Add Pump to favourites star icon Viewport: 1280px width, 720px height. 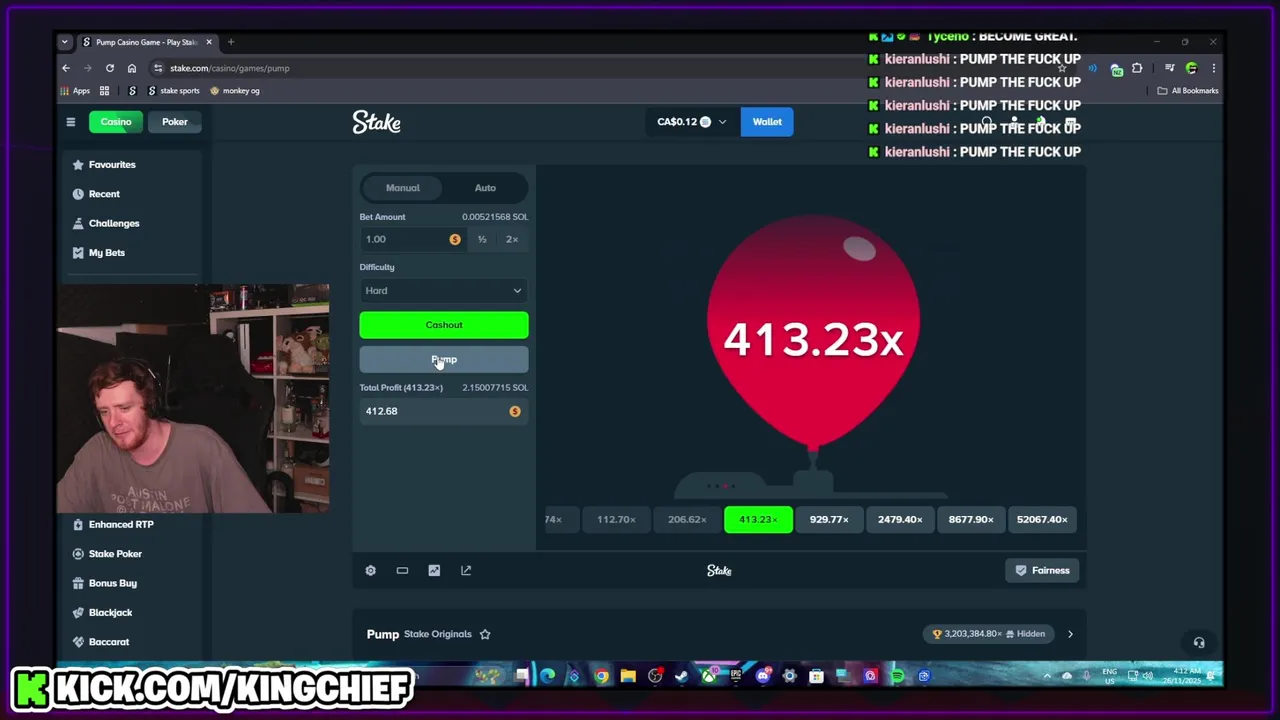(x=485, y=634)
